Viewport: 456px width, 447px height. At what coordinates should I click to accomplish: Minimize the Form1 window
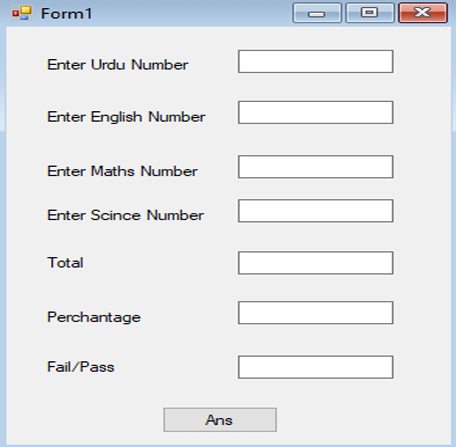click(x=317, y=13)
